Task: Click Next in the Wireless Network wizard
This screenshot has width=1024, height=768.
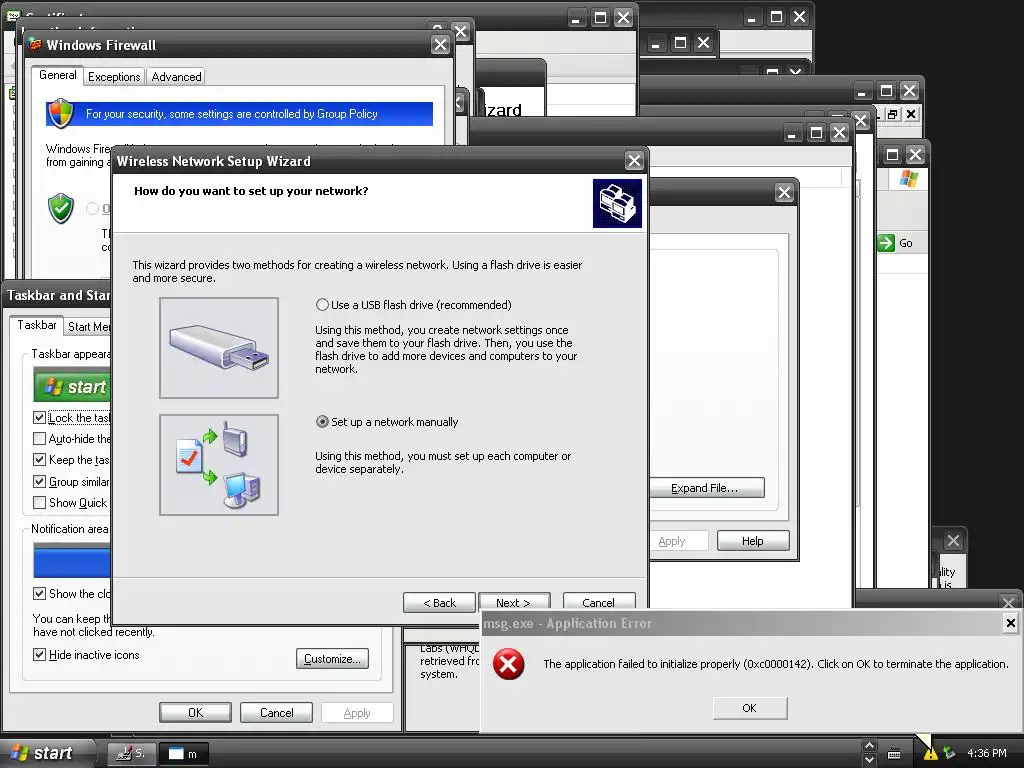Action: click(514, 602)
